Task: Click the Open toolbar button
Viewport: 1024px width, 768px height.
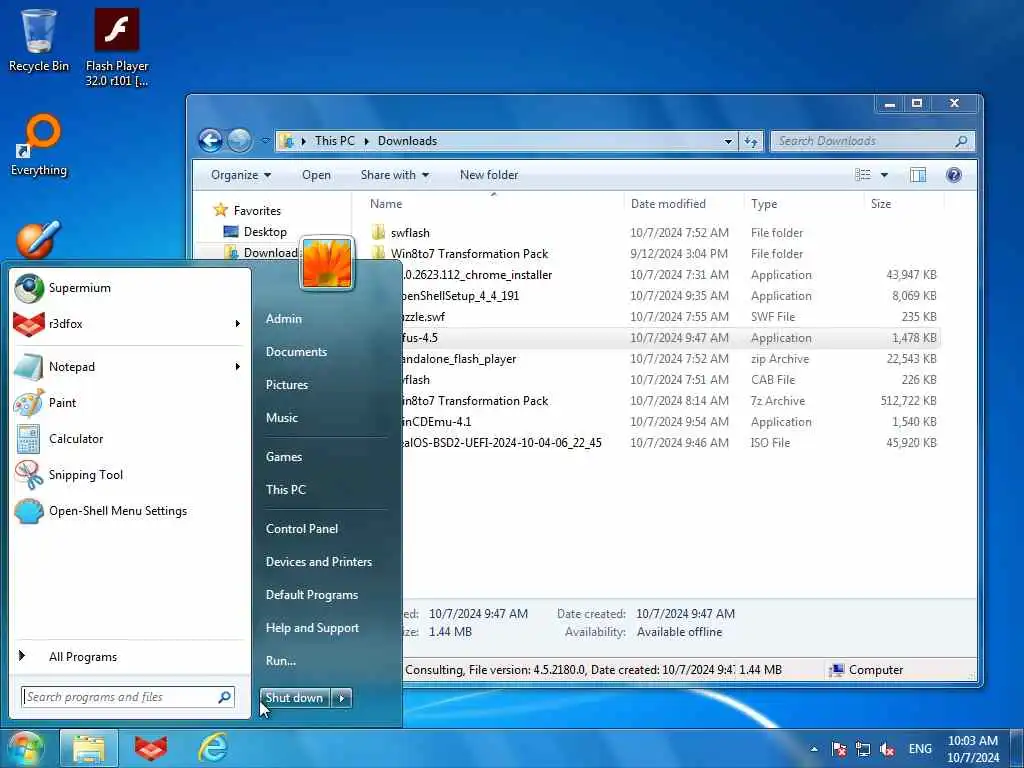Action: (316, 175)
